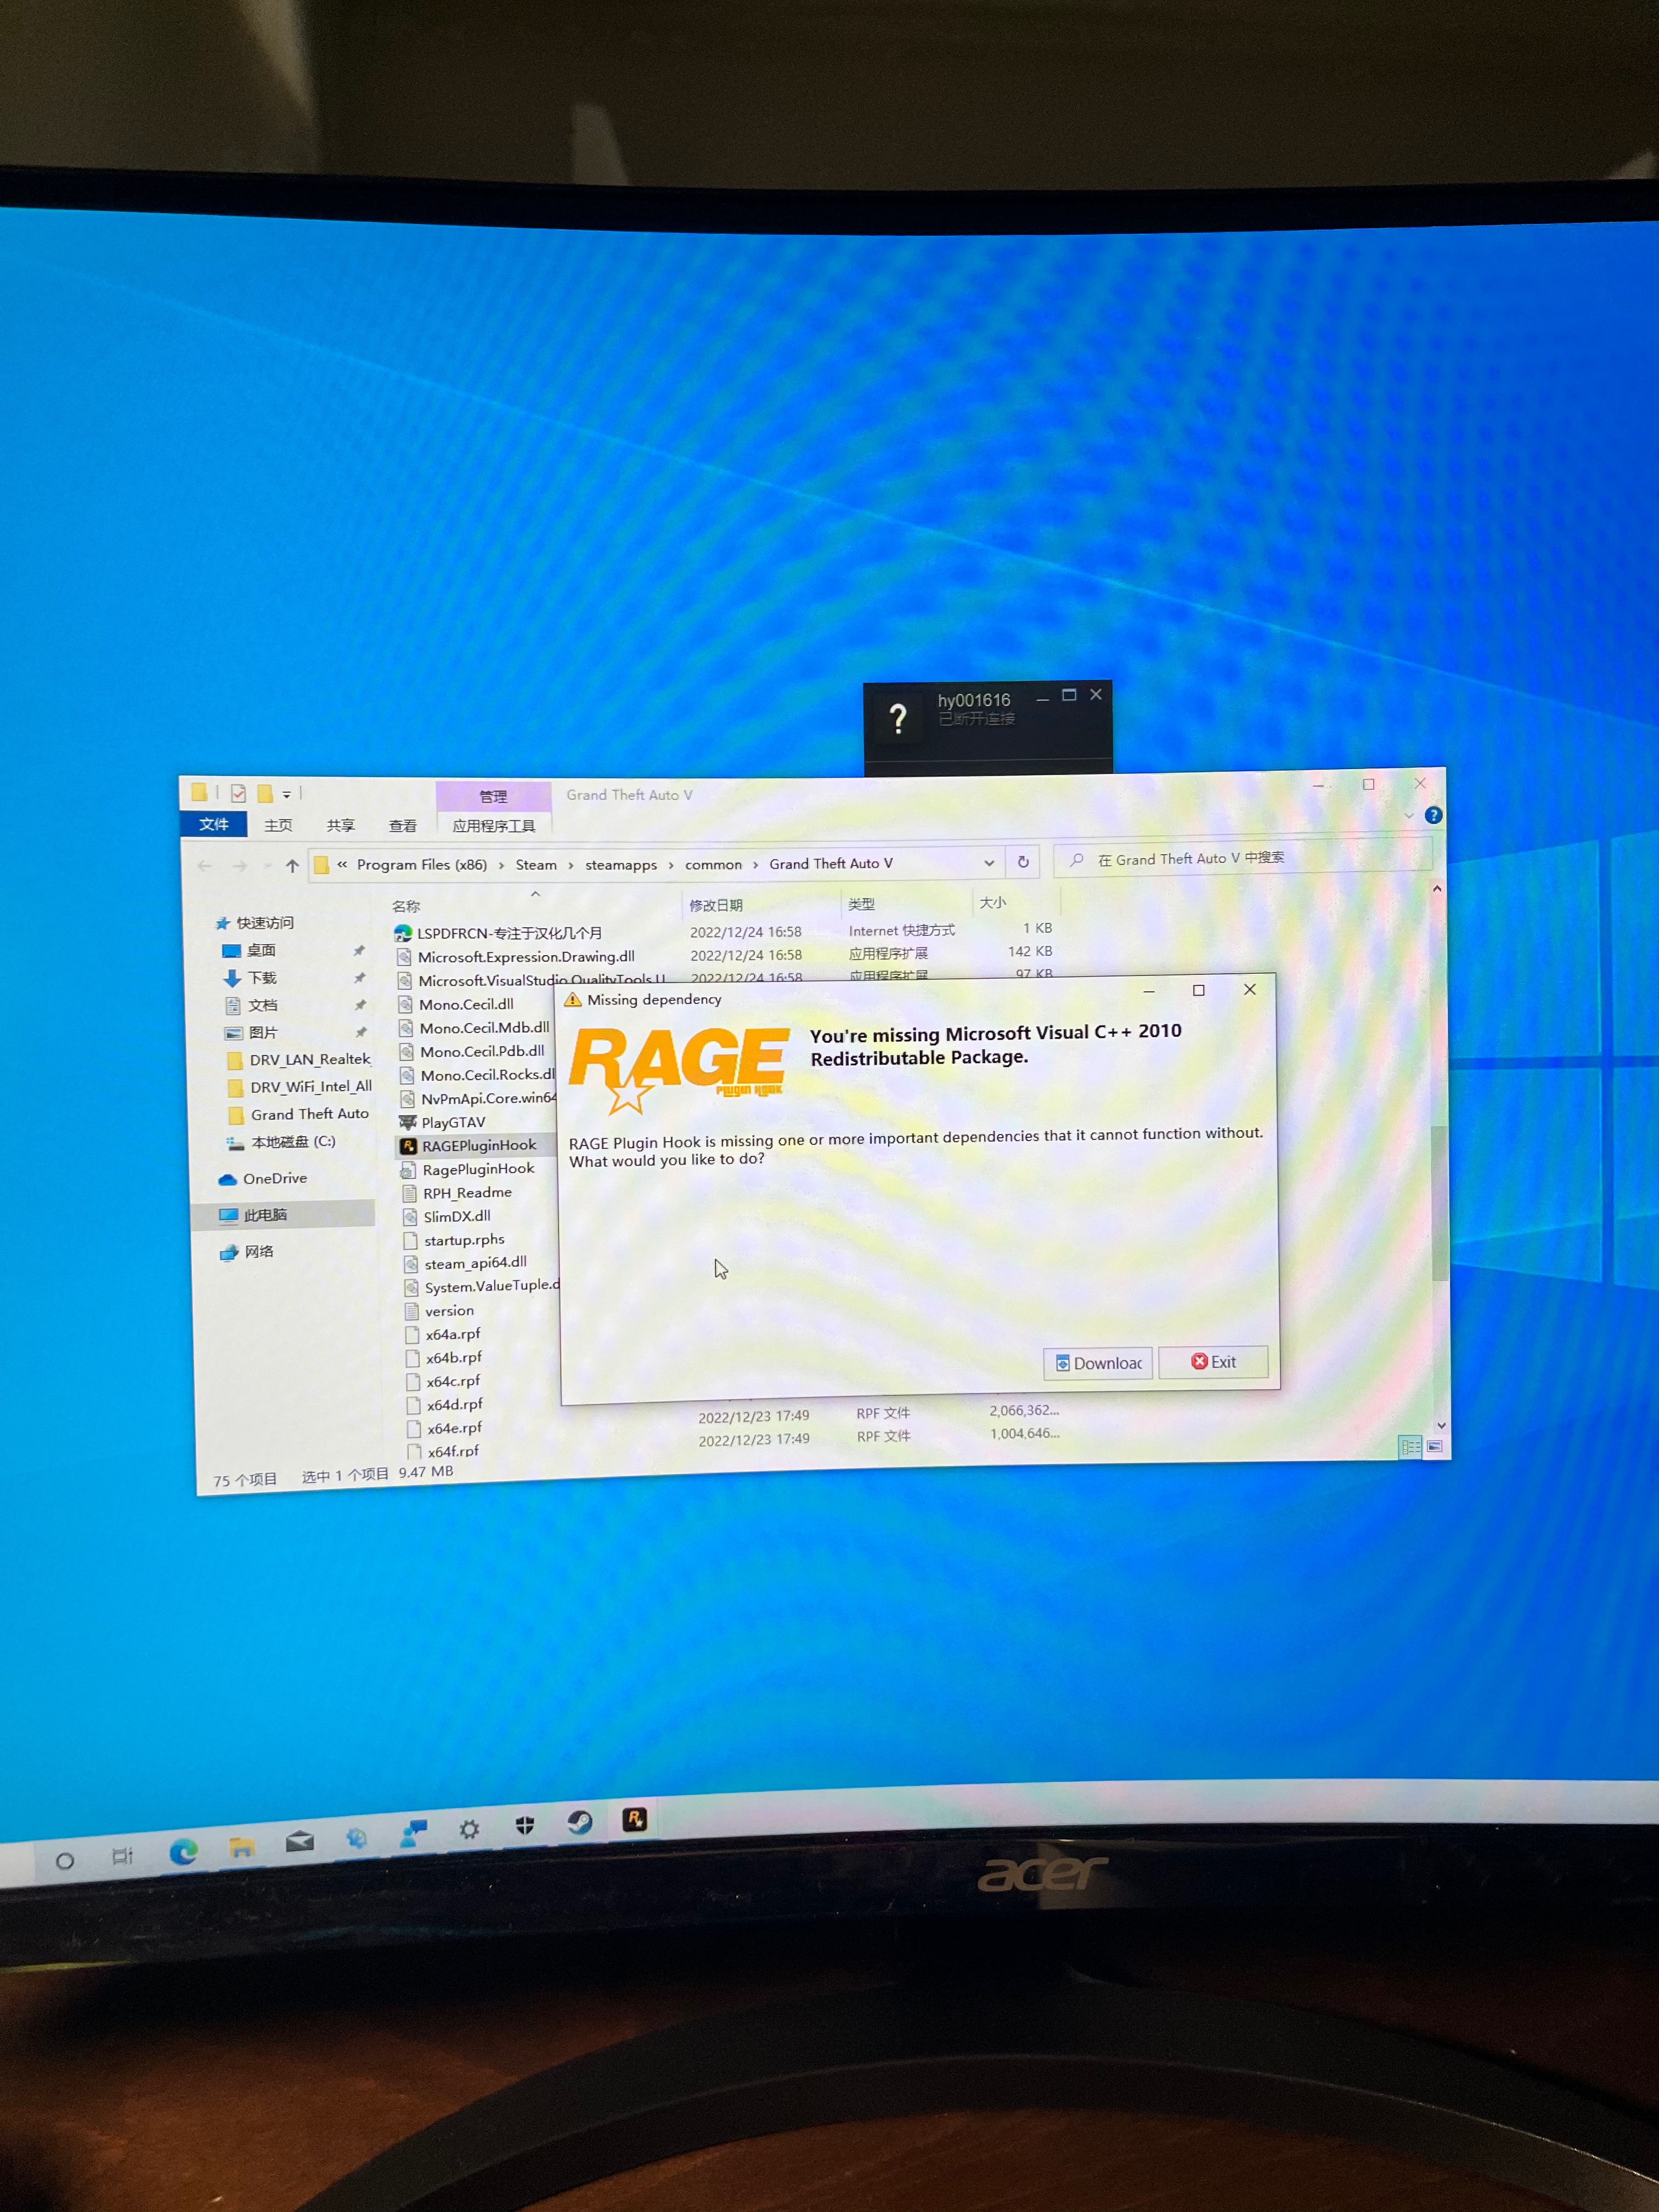Navigate to the steamapps breadcrumb
Screen dimensions: 1659x2212
click(x=621, y=865)
